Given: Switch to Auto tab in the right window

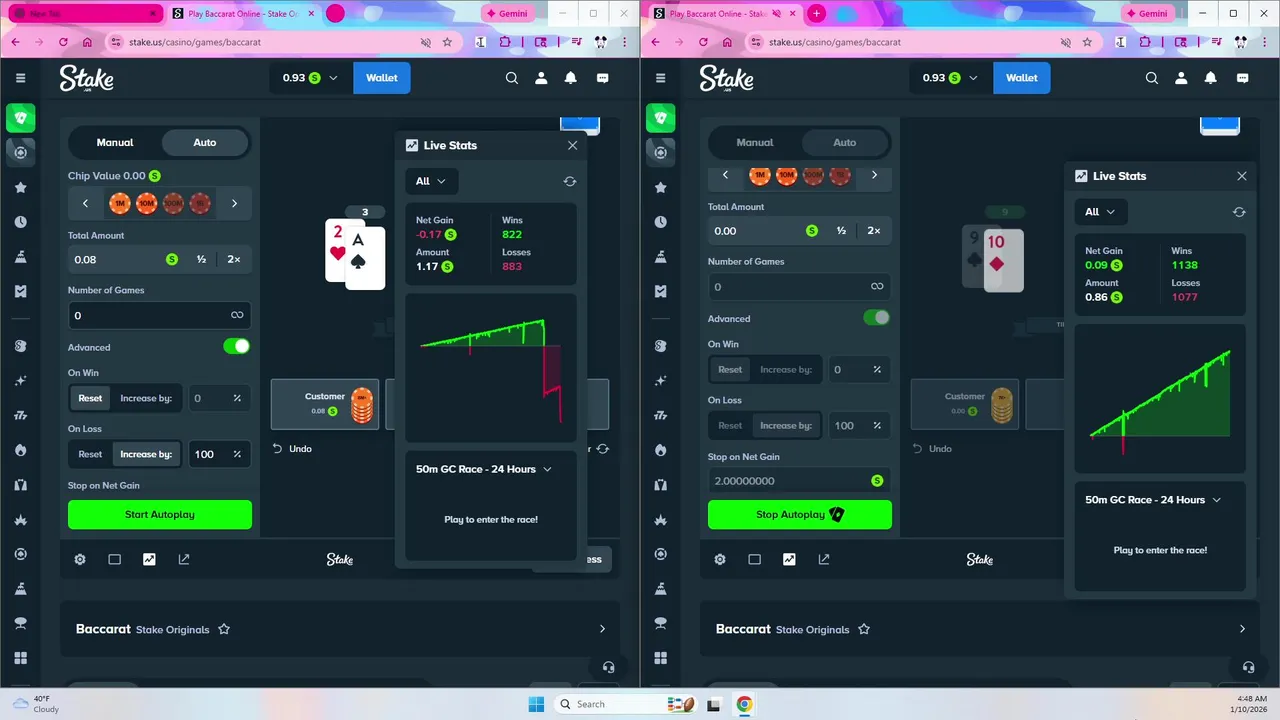Looking at the screenshot, I should click(845, 142).
